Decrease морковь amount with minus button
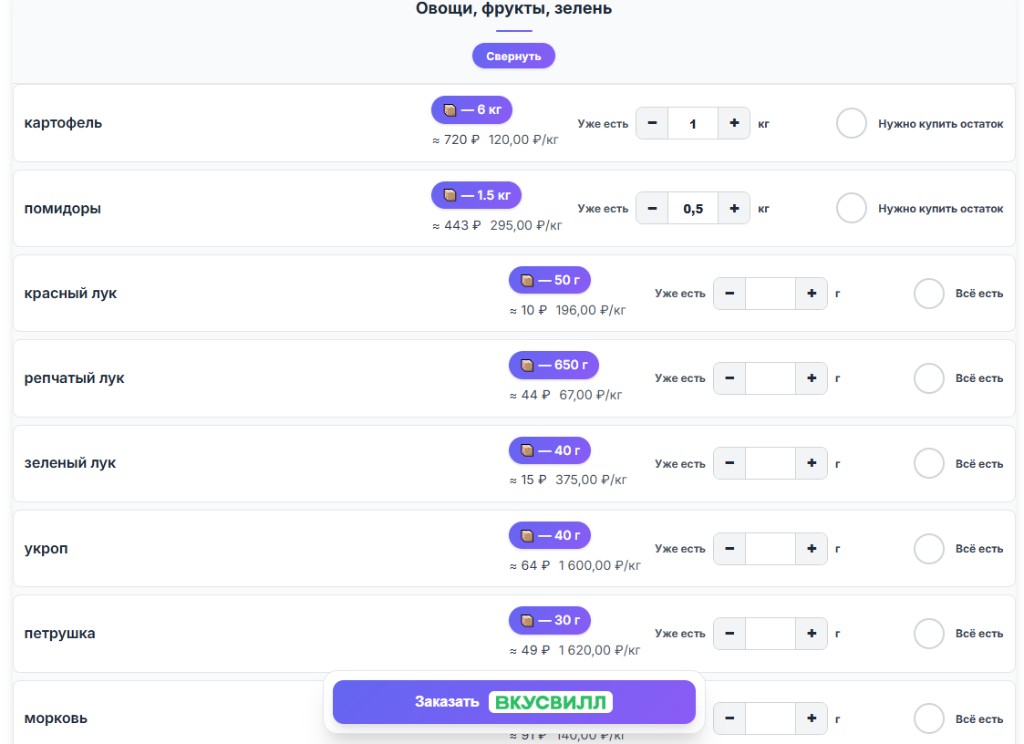1024x744 pixels. pos(729,719)
